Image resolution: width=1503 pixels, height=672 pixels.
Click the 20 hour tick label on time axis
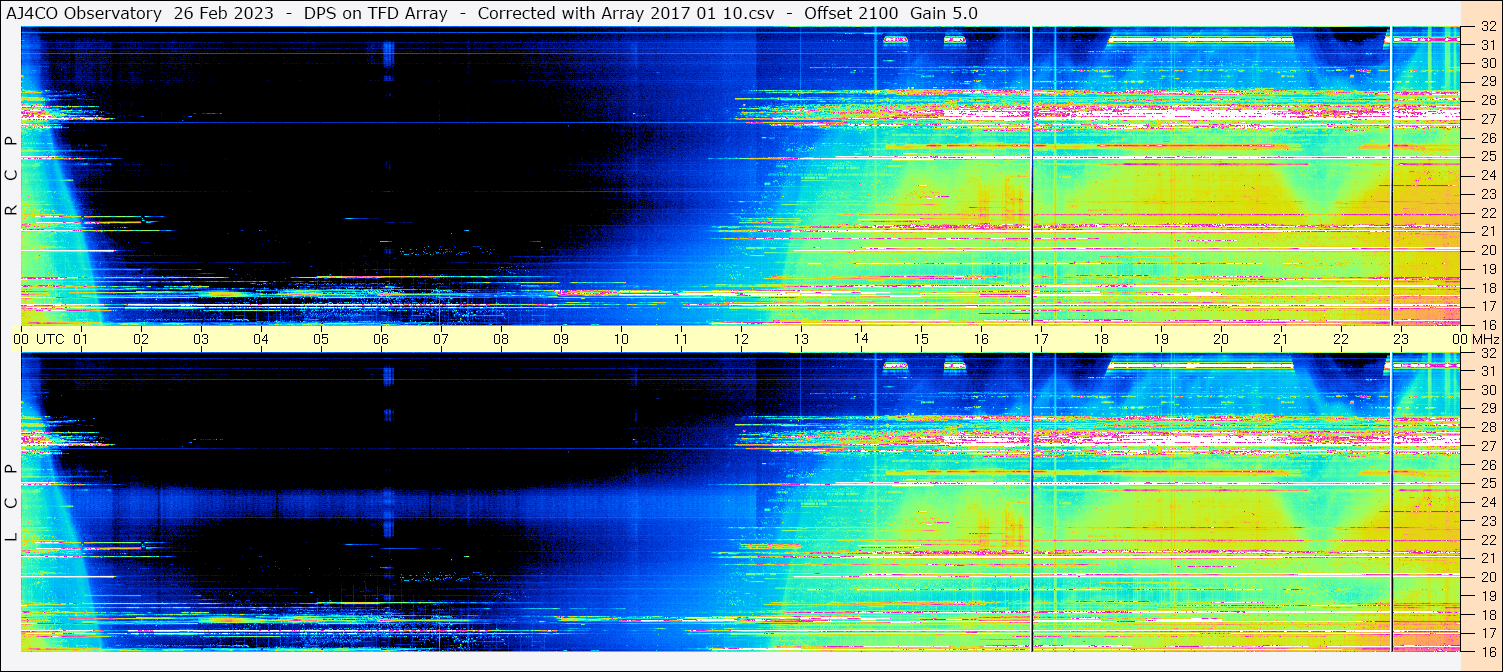(x=1221, y=339)
